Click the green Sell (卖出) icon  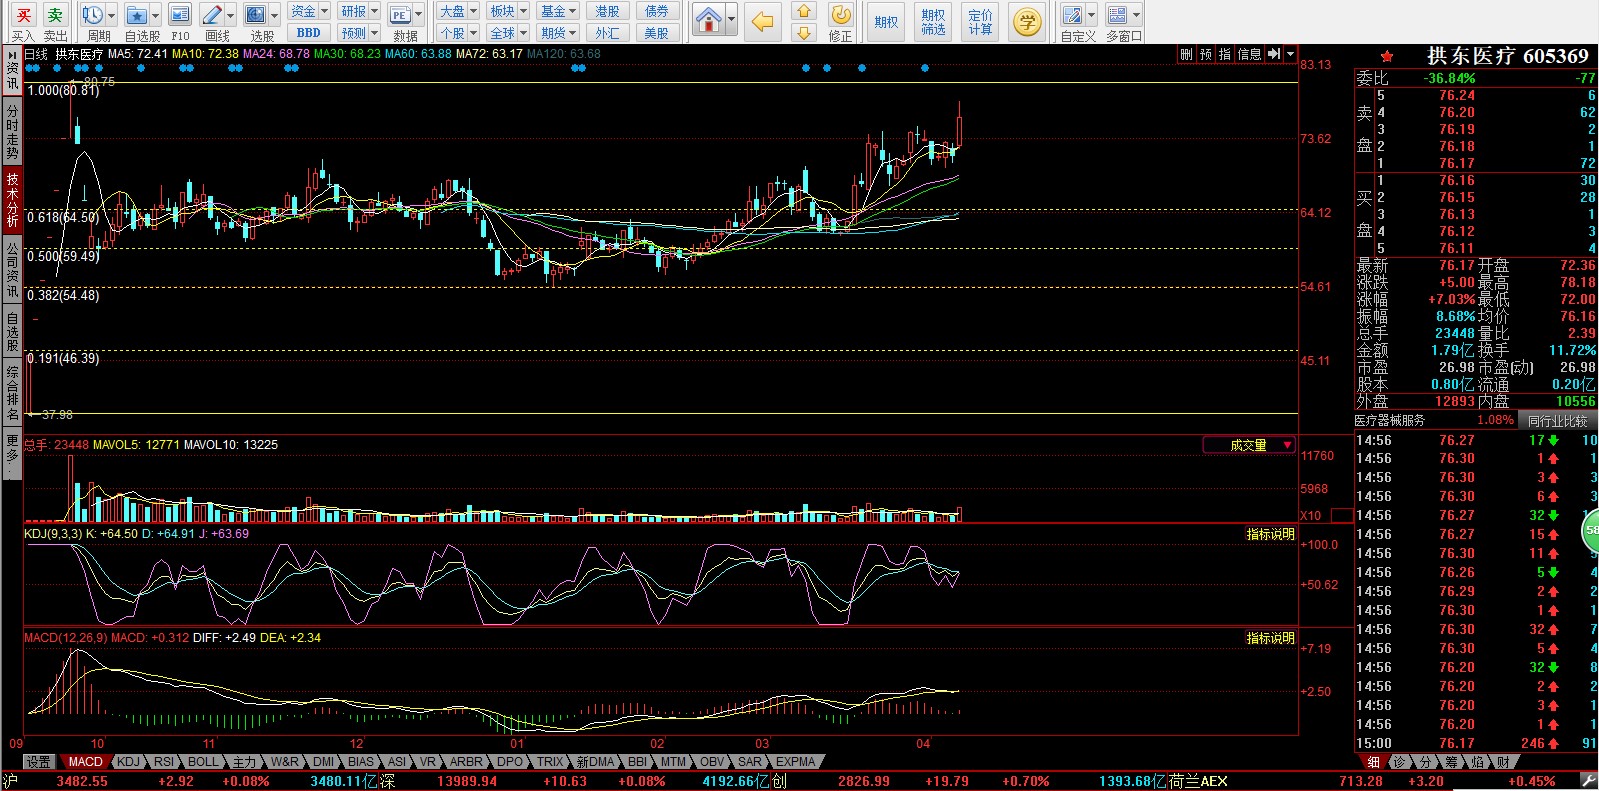55,16
